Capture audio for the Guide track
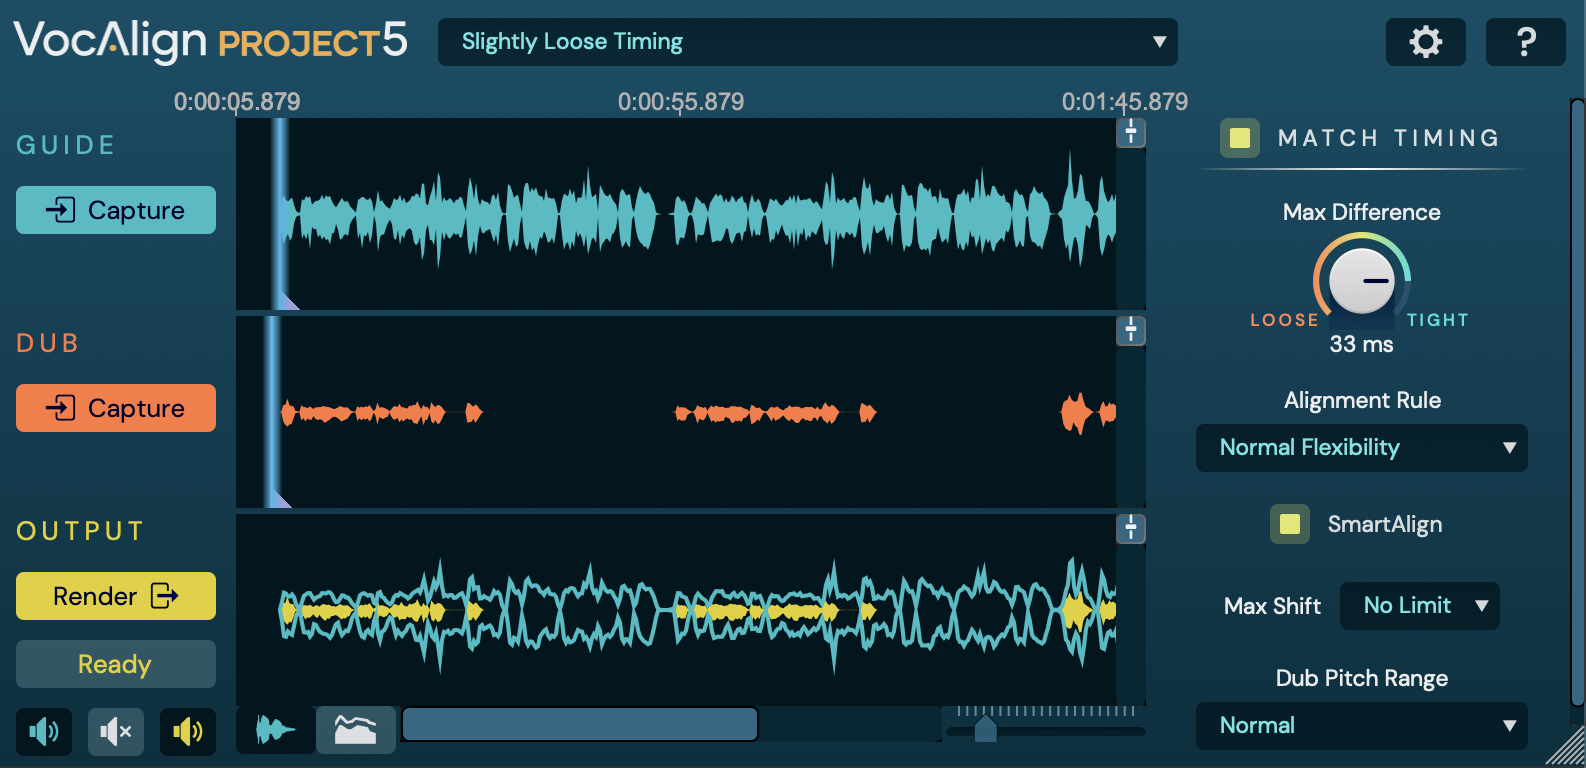 [116, 210]
